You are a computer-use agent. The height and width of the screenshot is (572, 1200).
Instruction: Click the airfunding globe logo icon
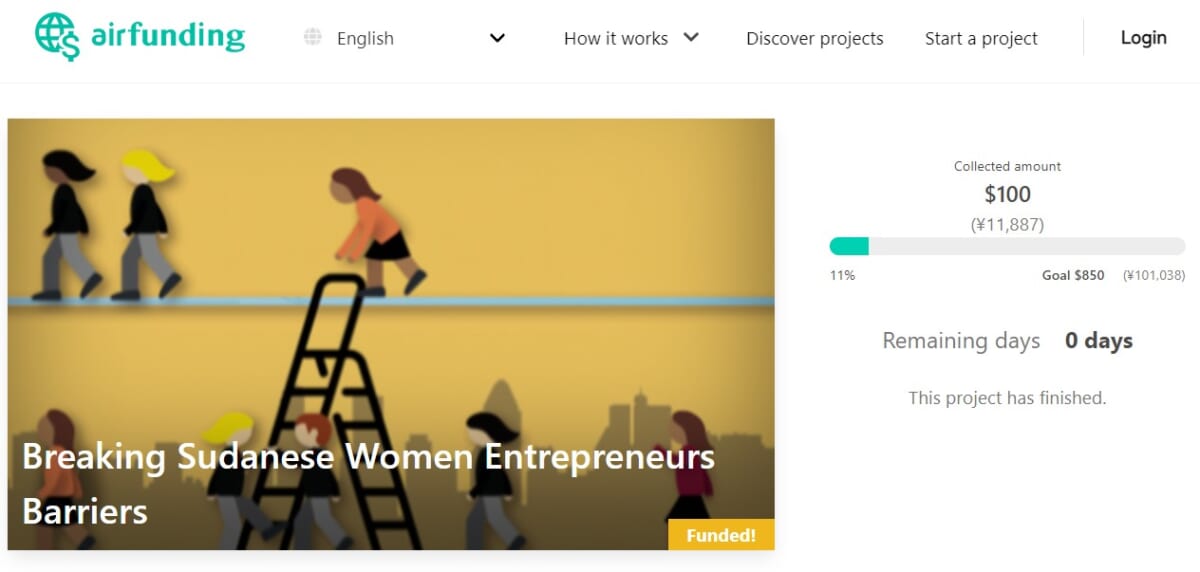(56, 37)
